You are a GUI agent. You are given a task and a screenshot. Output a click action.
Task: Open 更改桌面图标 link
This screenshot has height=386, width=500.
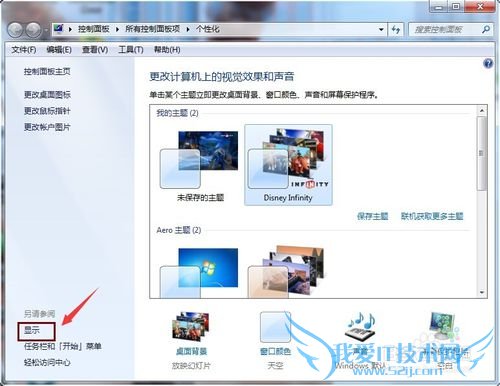(x=47, y=95)
